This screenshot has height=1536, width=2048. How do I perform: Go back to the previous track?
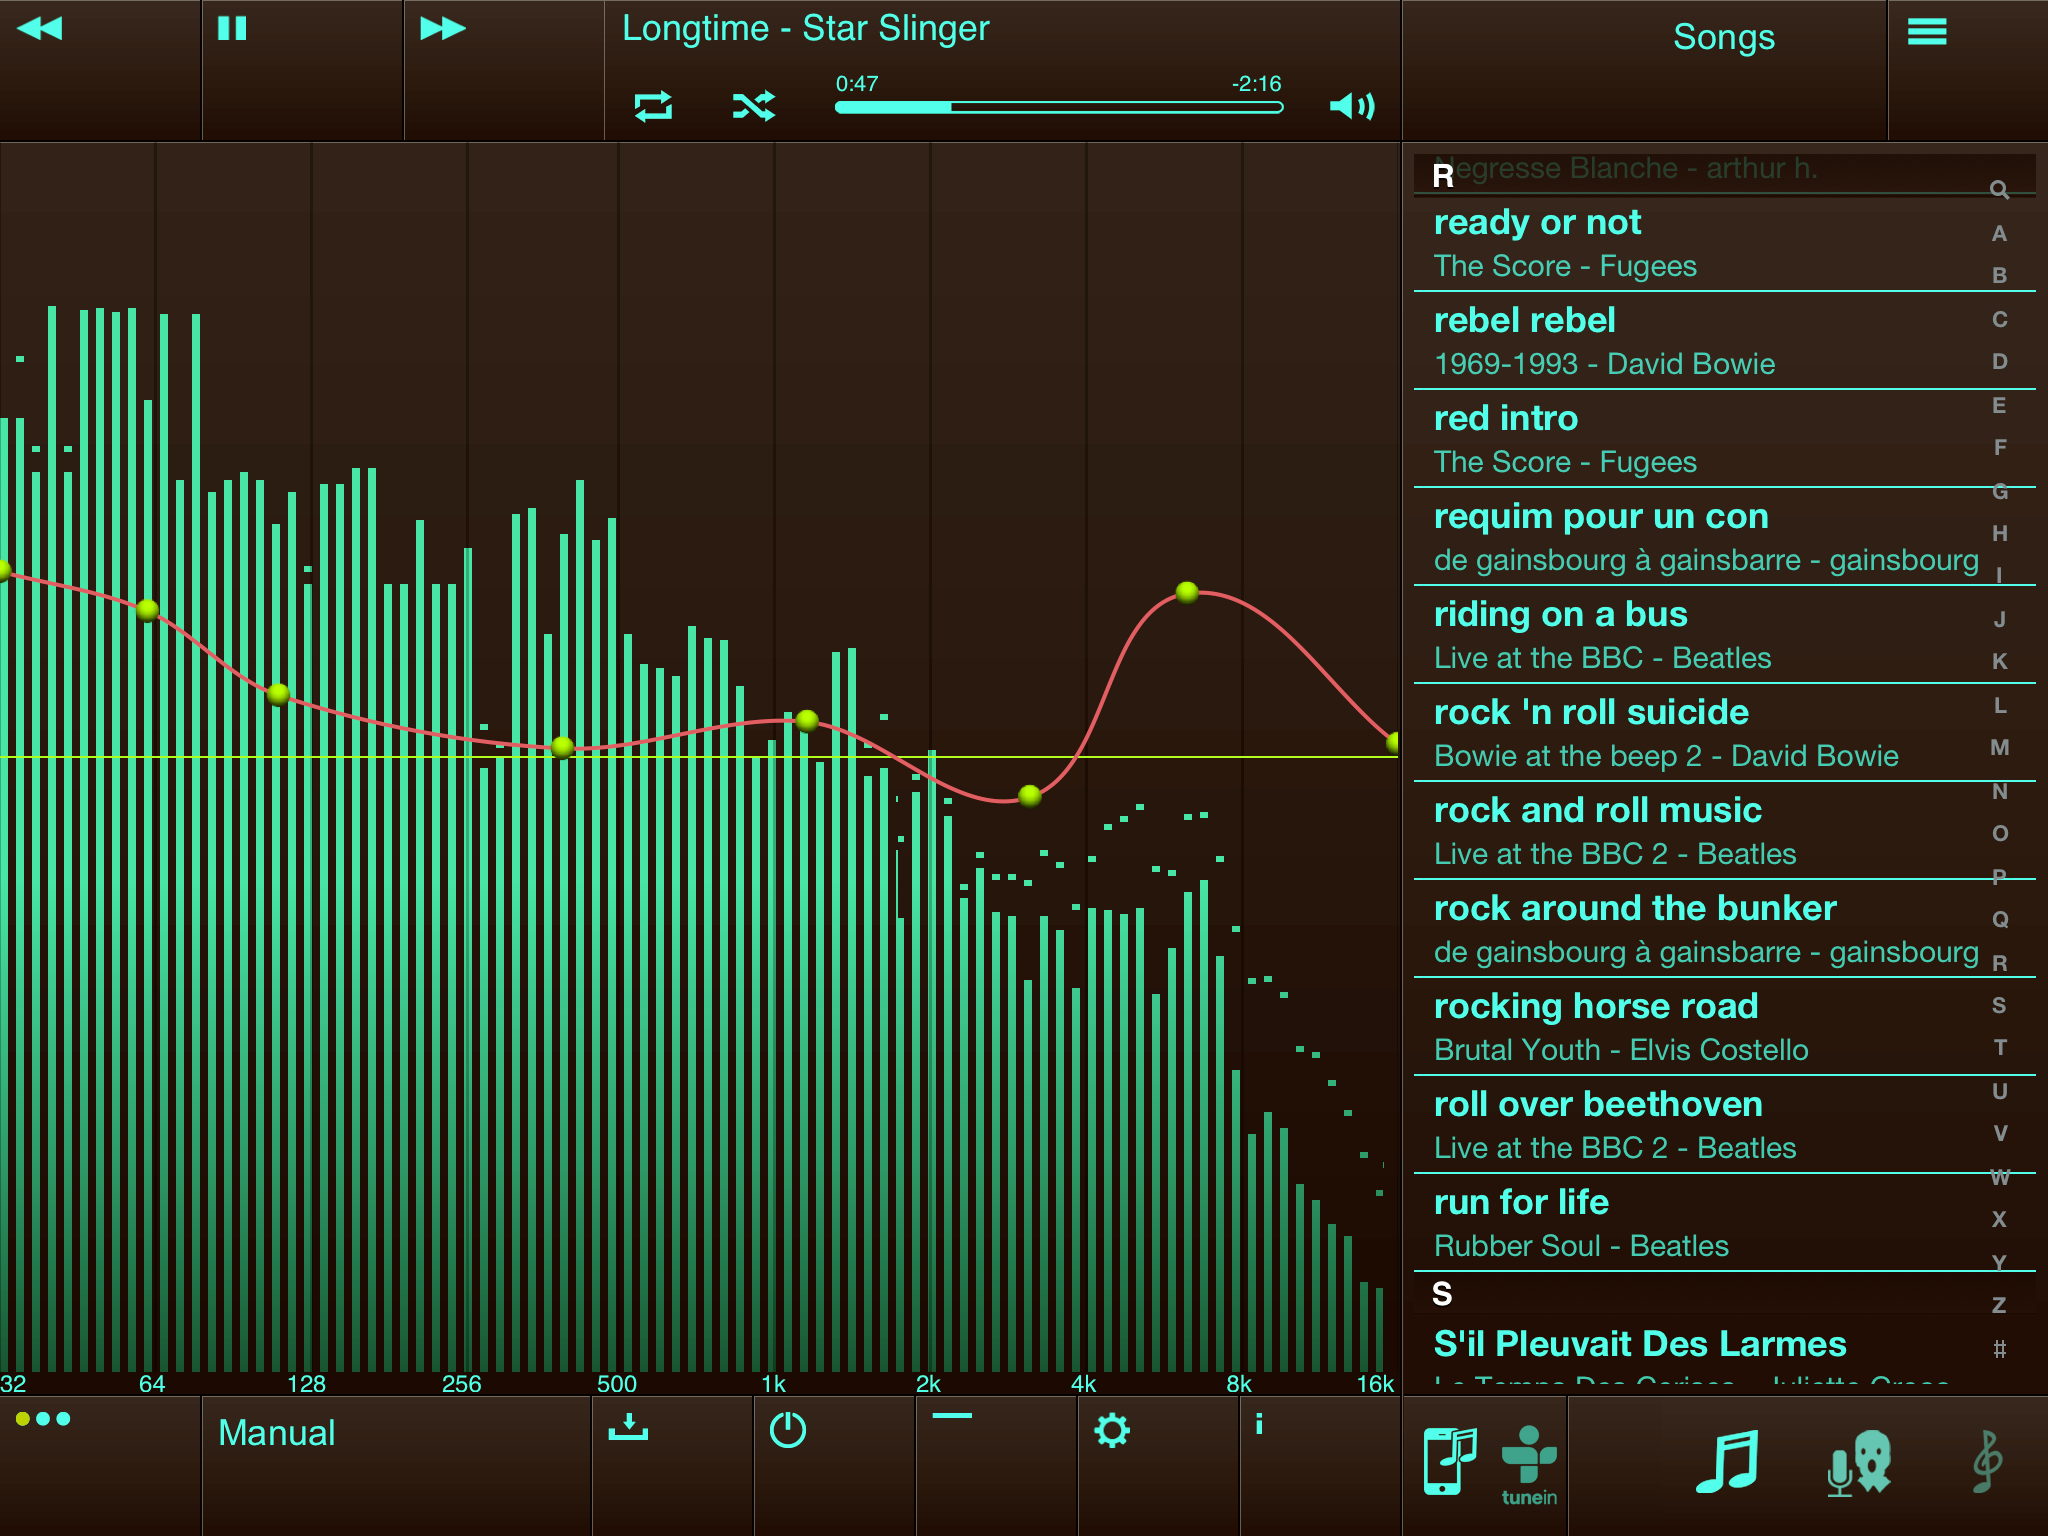pyautogui.click(x=40, y=28)
